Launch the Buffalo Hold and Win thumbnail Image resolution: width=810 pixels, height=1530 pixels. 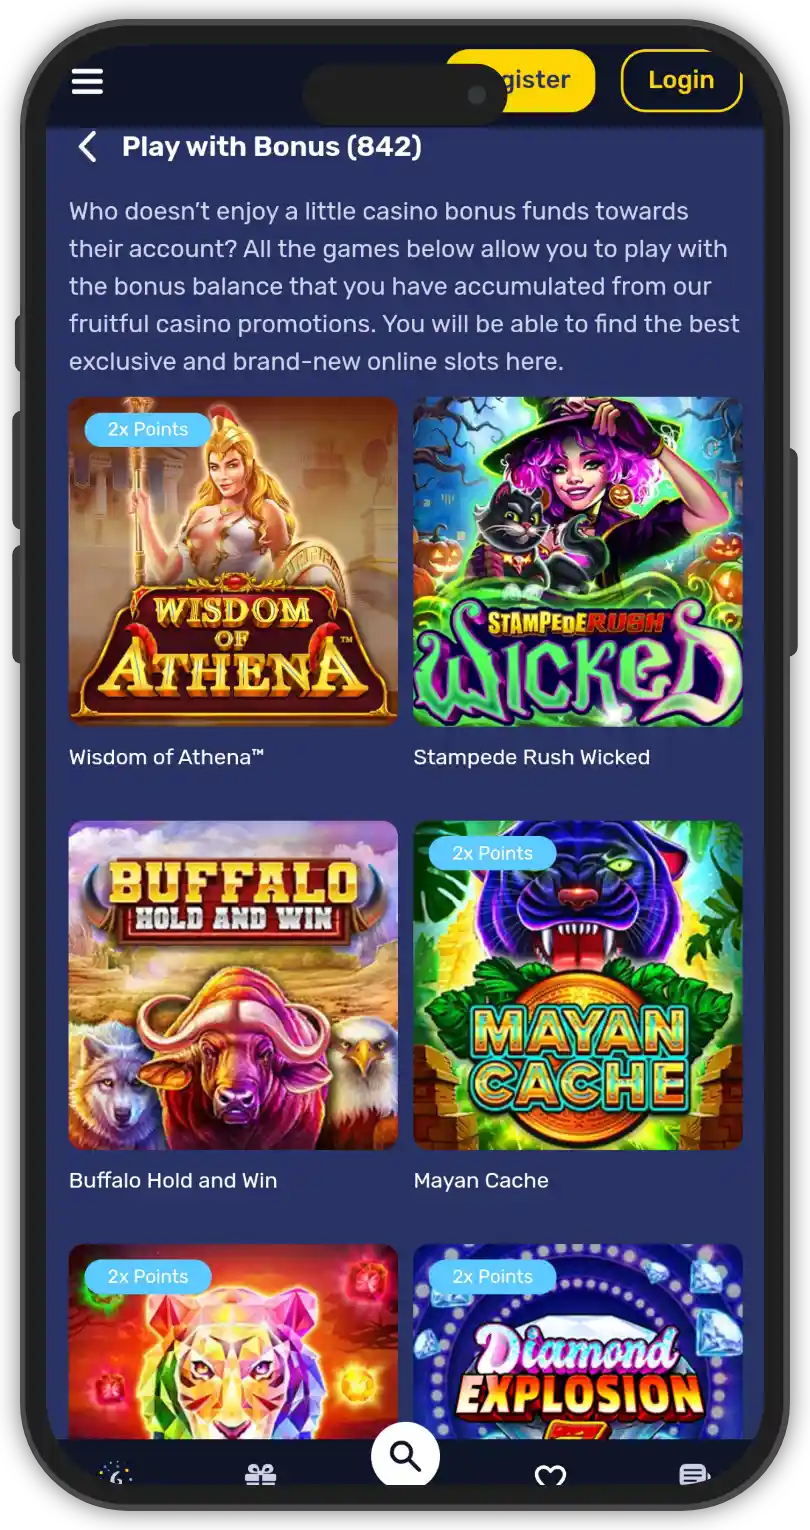[x=233, y=985]
